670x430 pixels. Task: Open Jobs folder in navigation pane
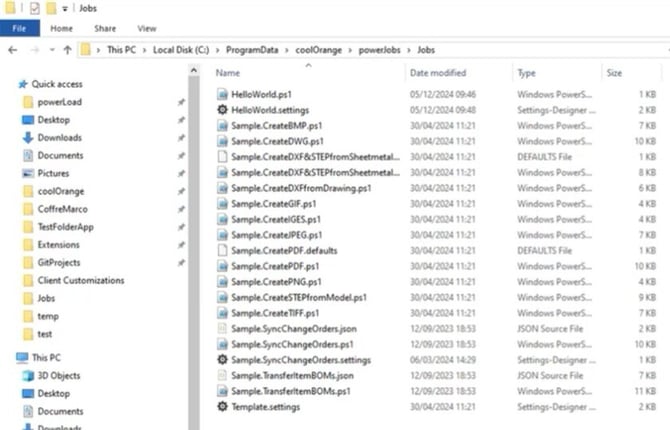[x=46, y=298]
